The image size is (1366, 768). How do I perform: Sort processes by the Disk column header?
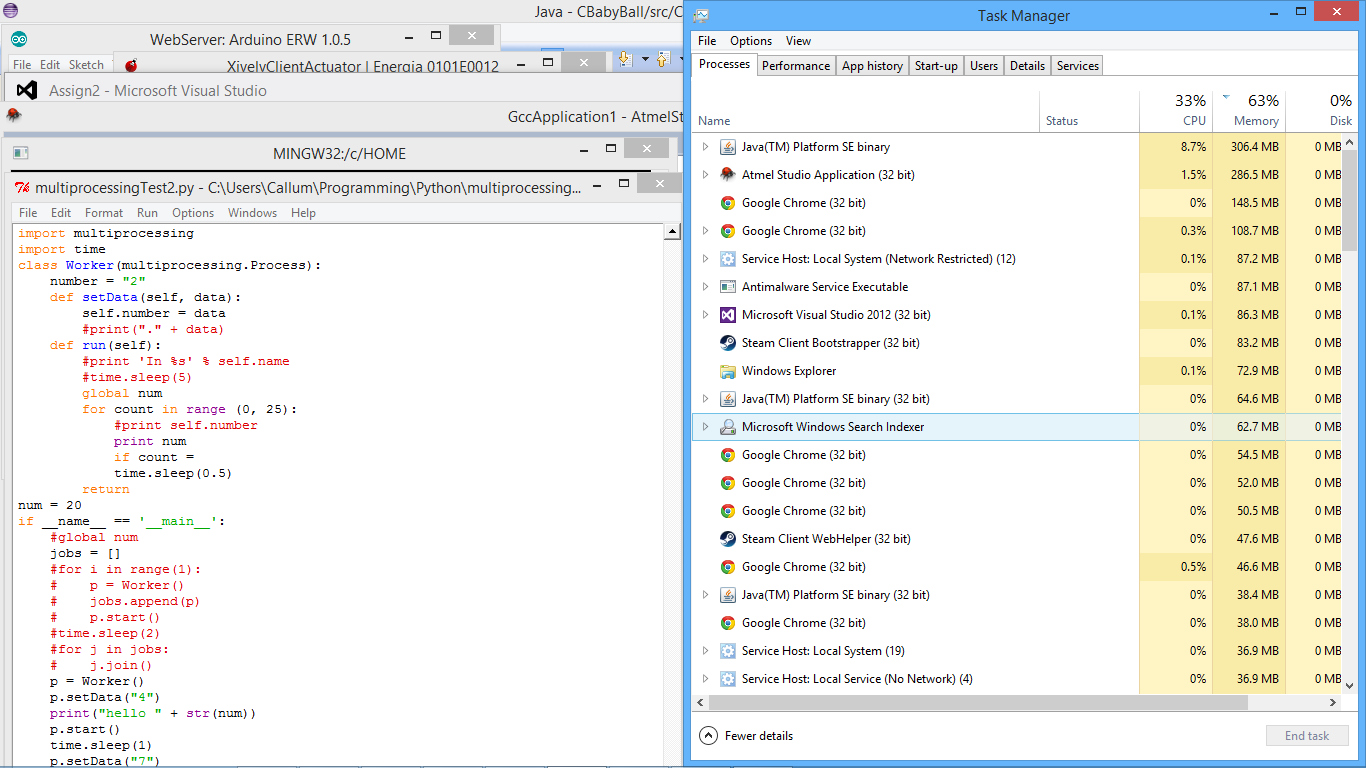(1322, 112)
